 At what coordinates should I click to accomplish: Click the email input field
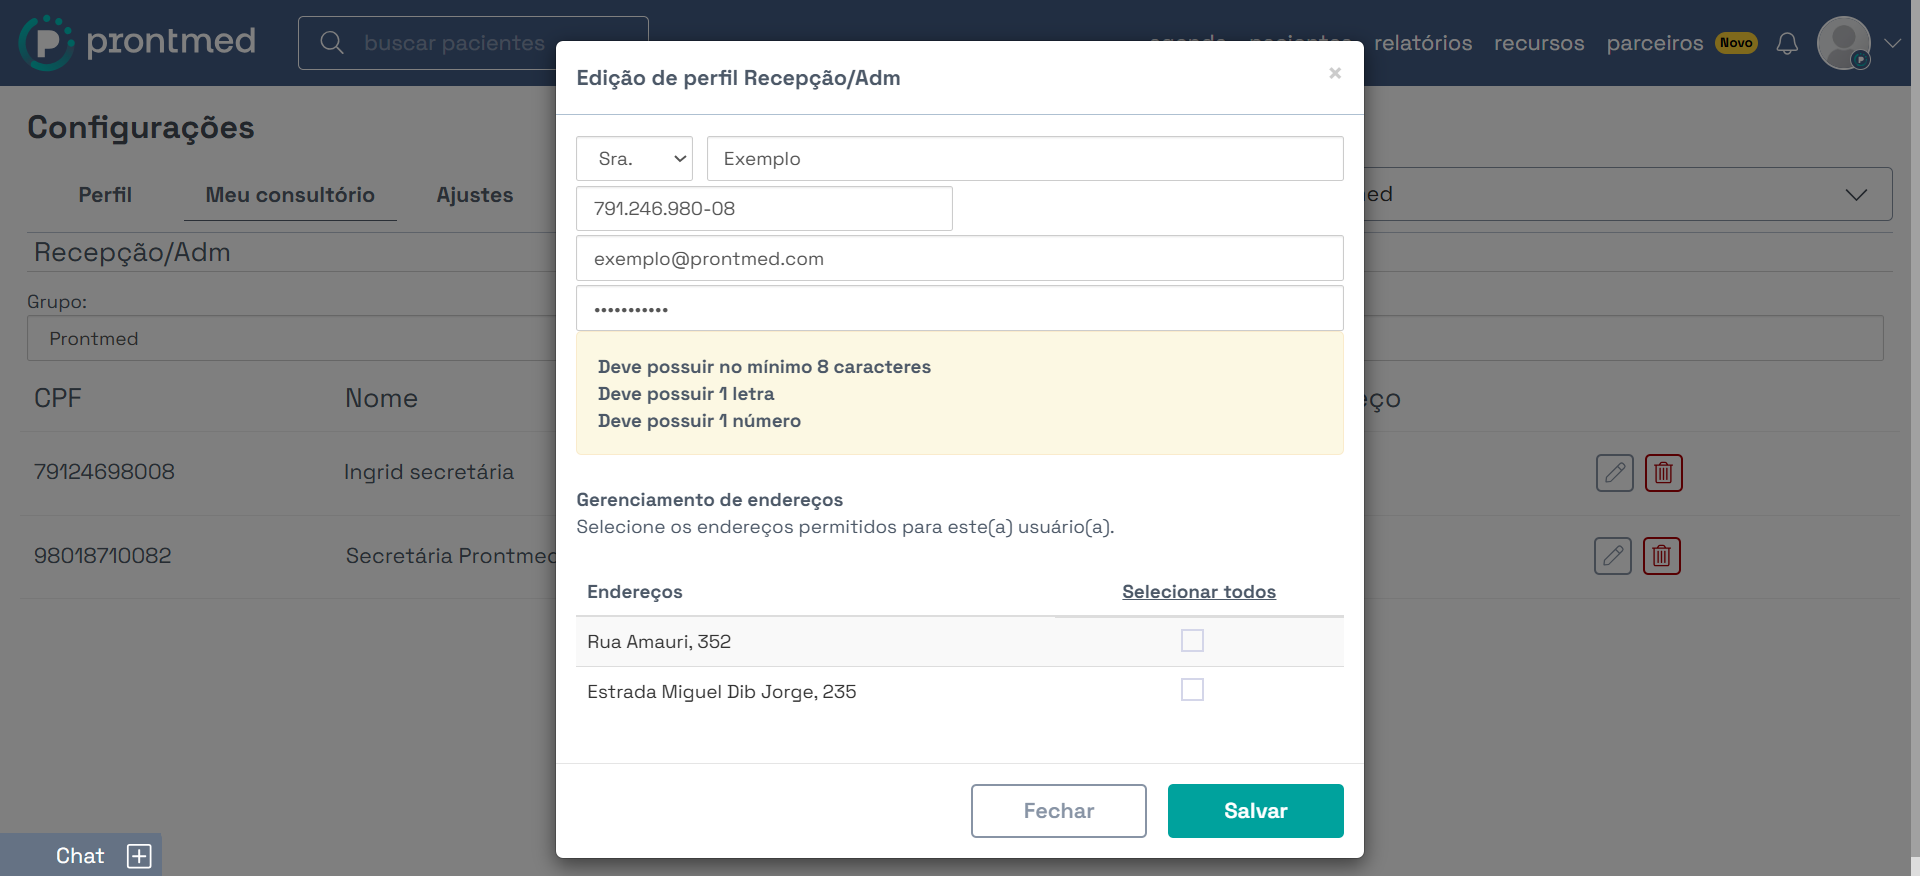[960, 259]
